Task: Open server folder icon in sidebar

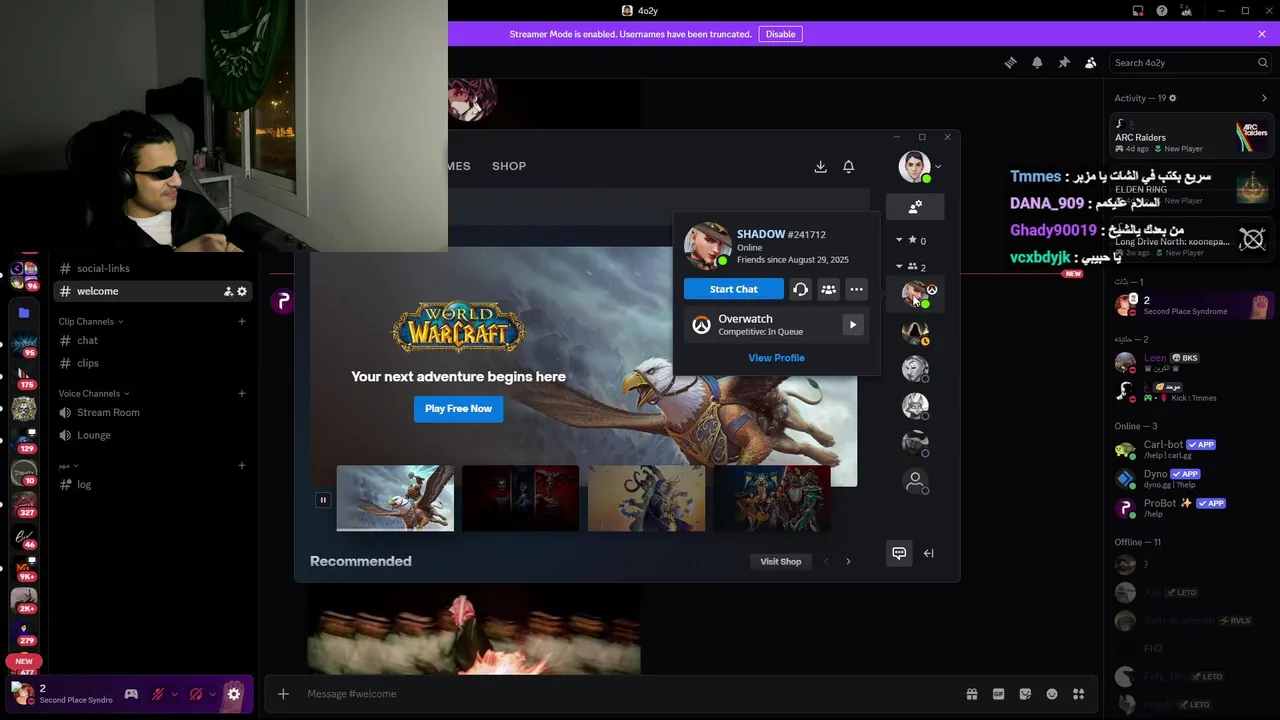Action: point(24,313)
